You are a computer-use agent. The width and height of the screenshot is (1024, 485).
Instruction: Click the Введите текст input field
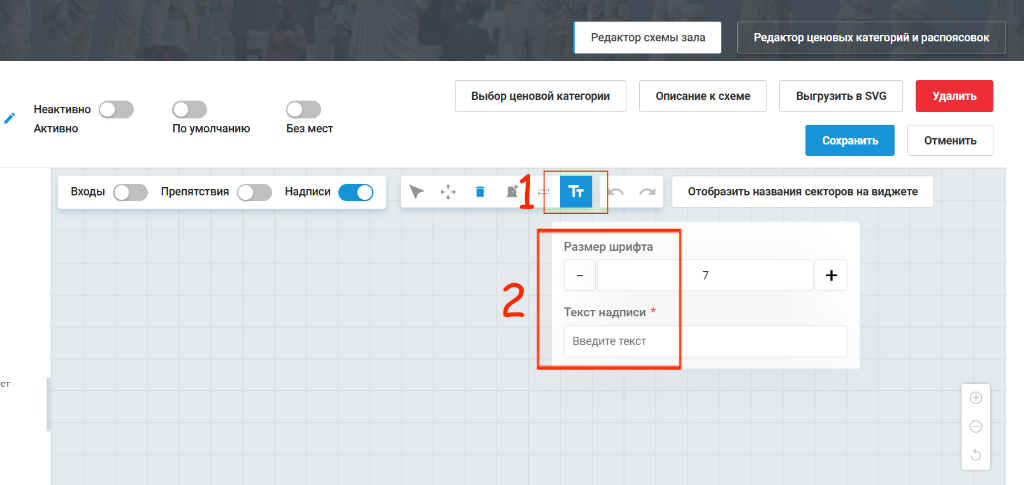point(706,341)
